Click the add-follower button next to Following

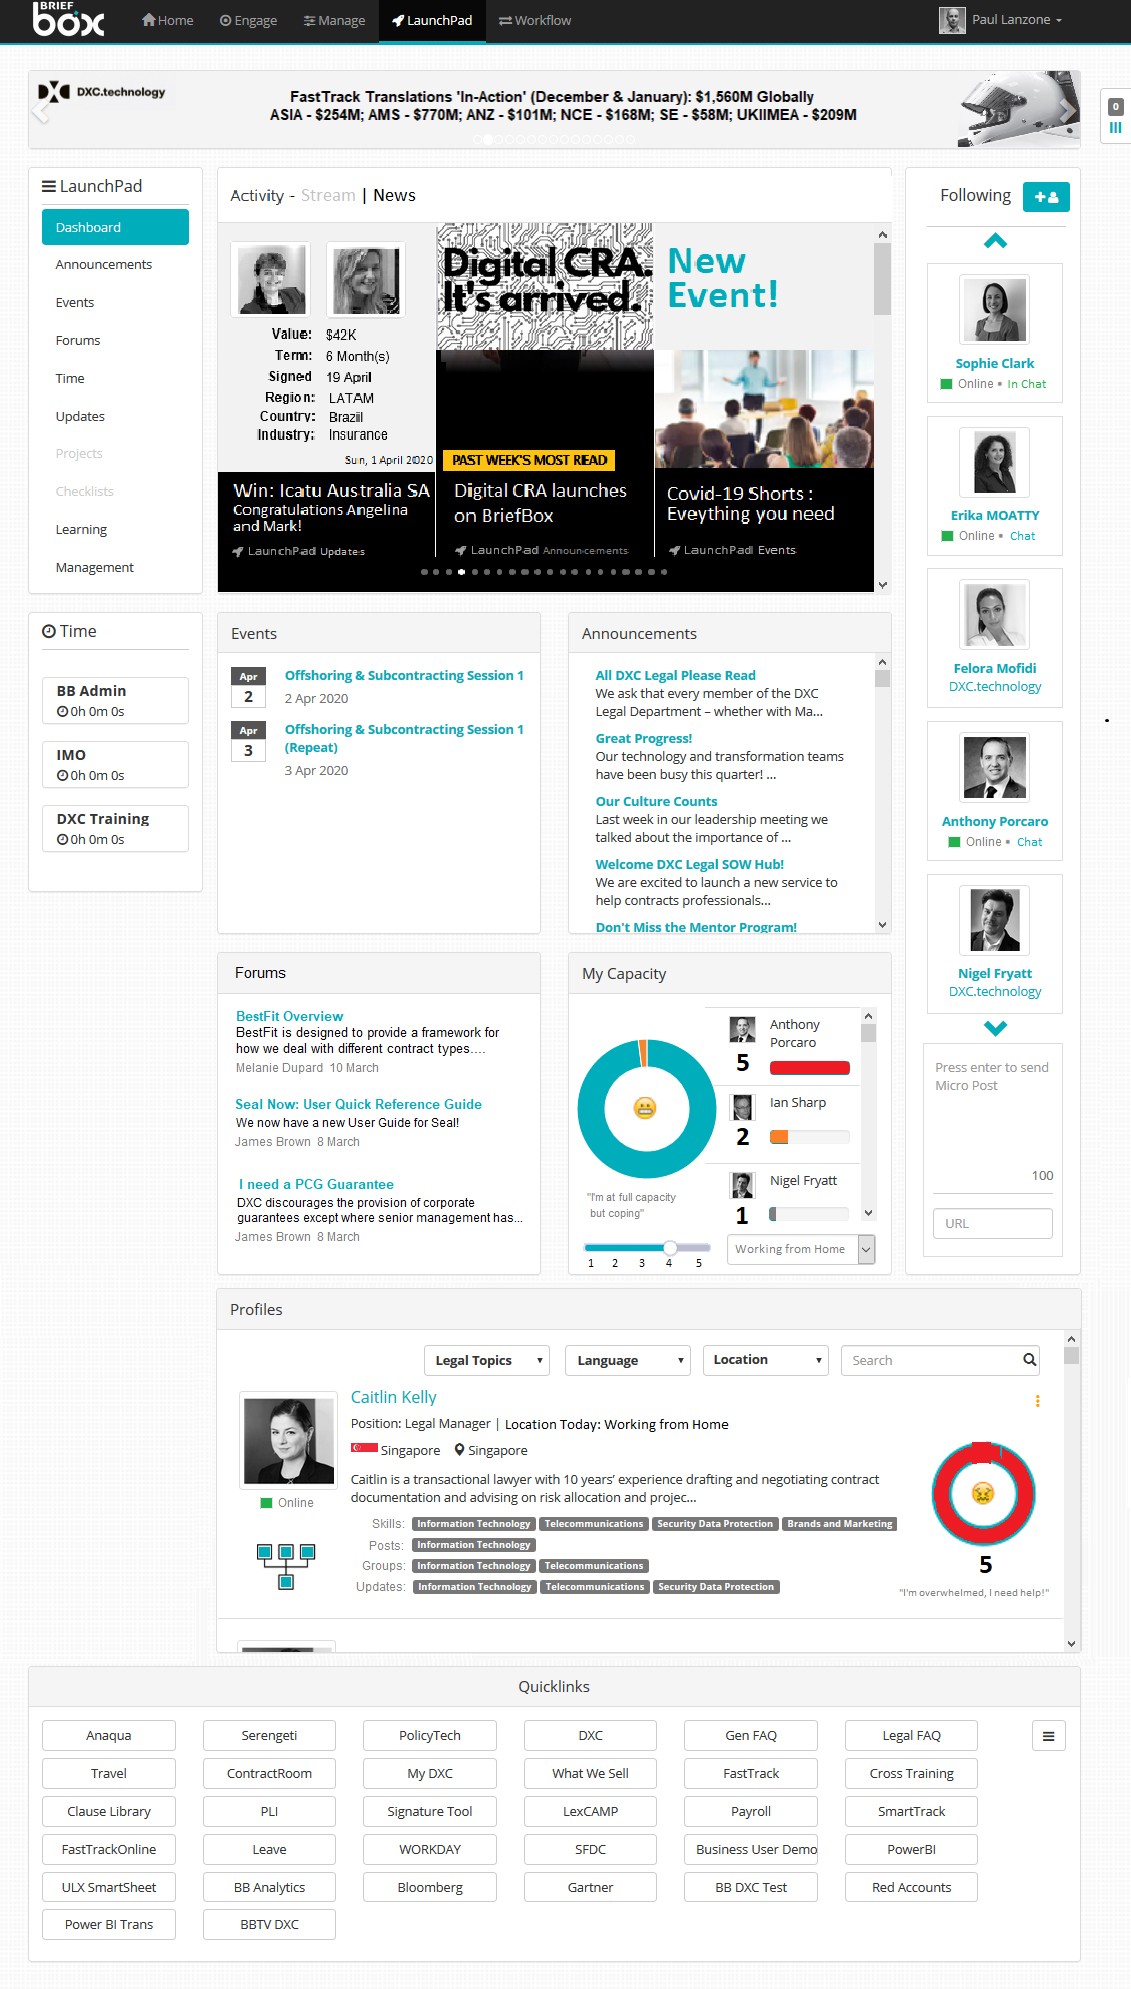1046,197
